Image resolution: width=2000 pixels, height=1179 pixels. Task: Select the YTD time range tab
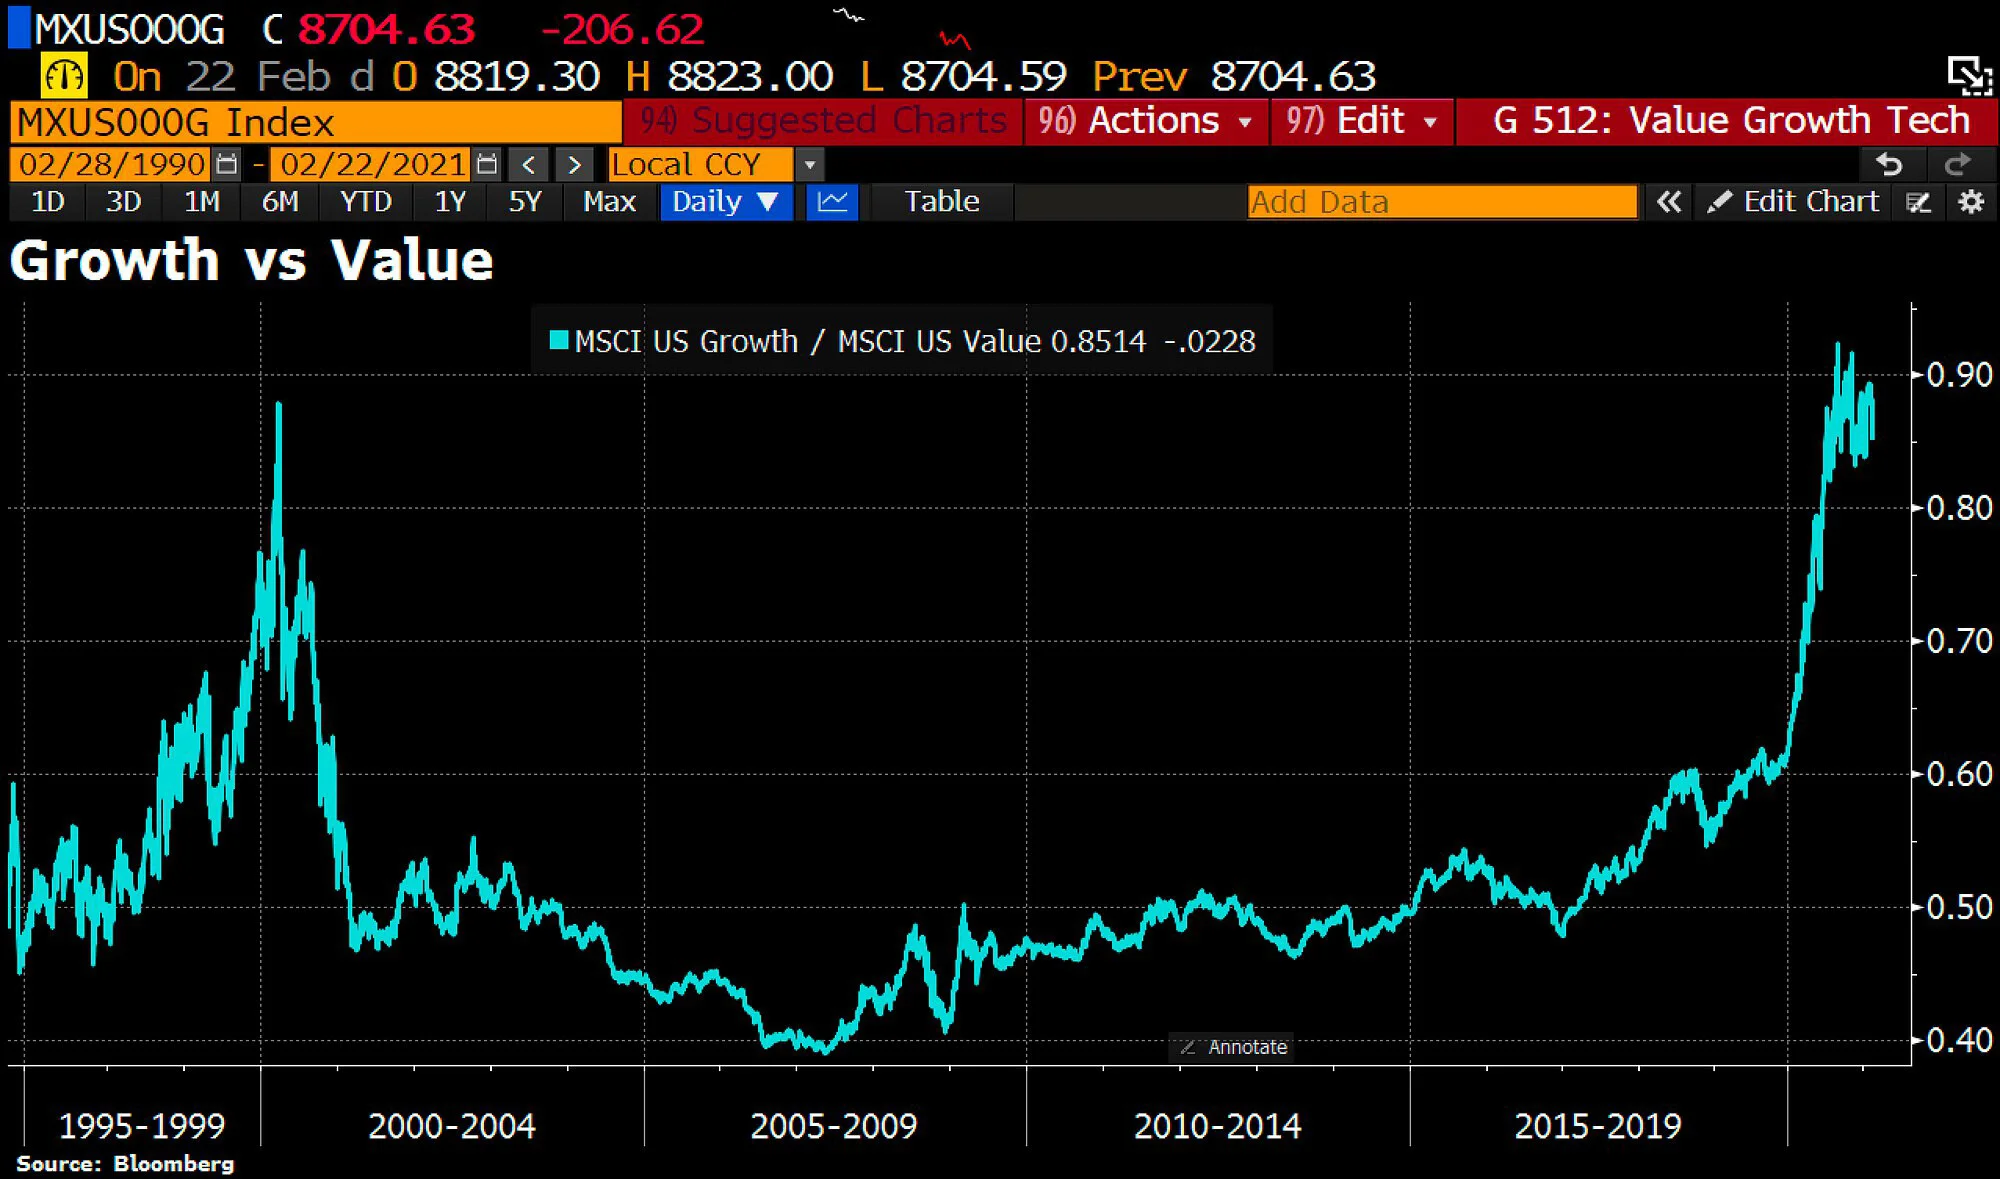tap(366, 202)
